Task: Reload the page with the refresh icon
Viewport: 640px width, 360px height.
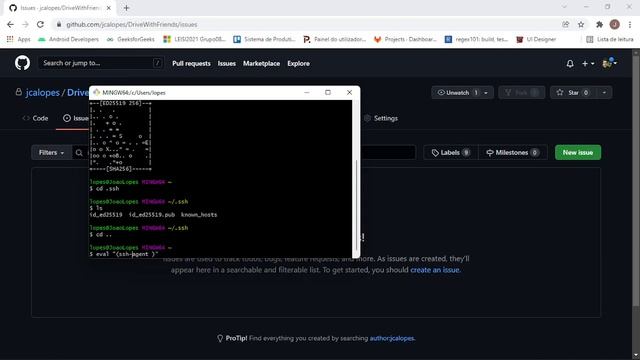Action: 40,24
